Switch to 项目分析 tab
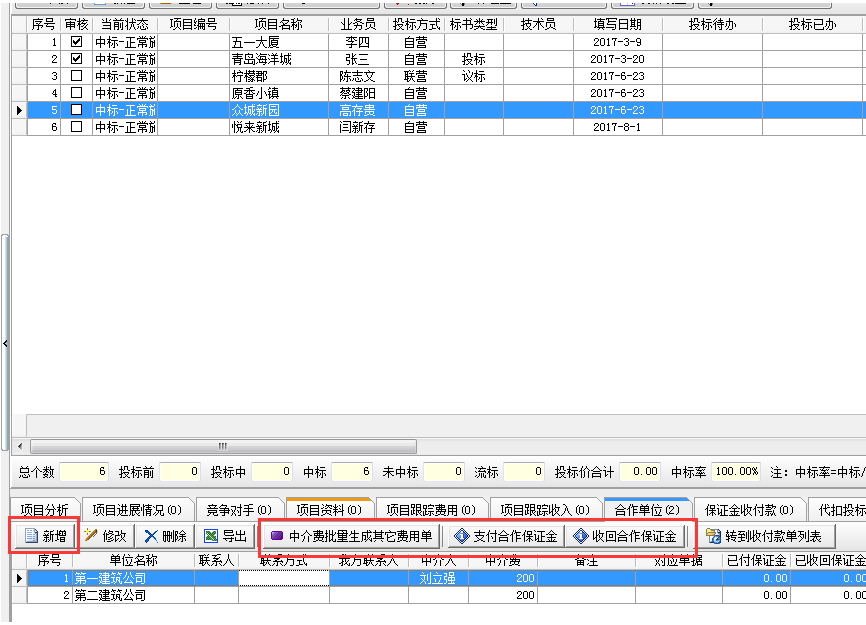 [x=44, y=510]
